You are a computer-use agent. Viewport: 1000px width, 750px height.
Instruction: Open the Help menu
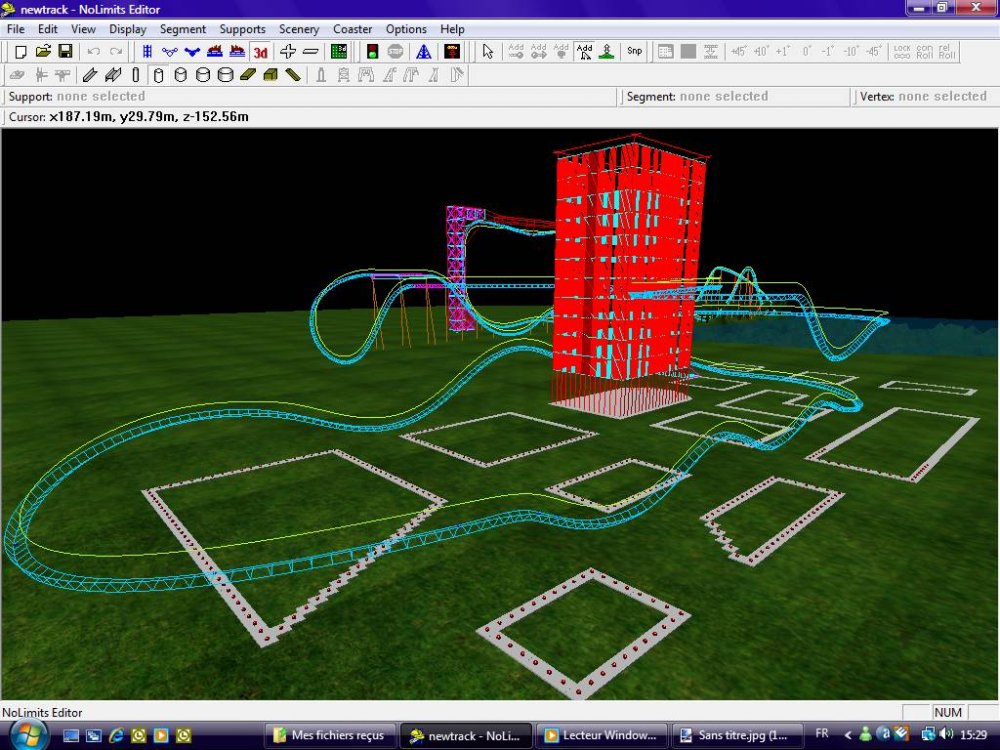(x=452, y=29)
